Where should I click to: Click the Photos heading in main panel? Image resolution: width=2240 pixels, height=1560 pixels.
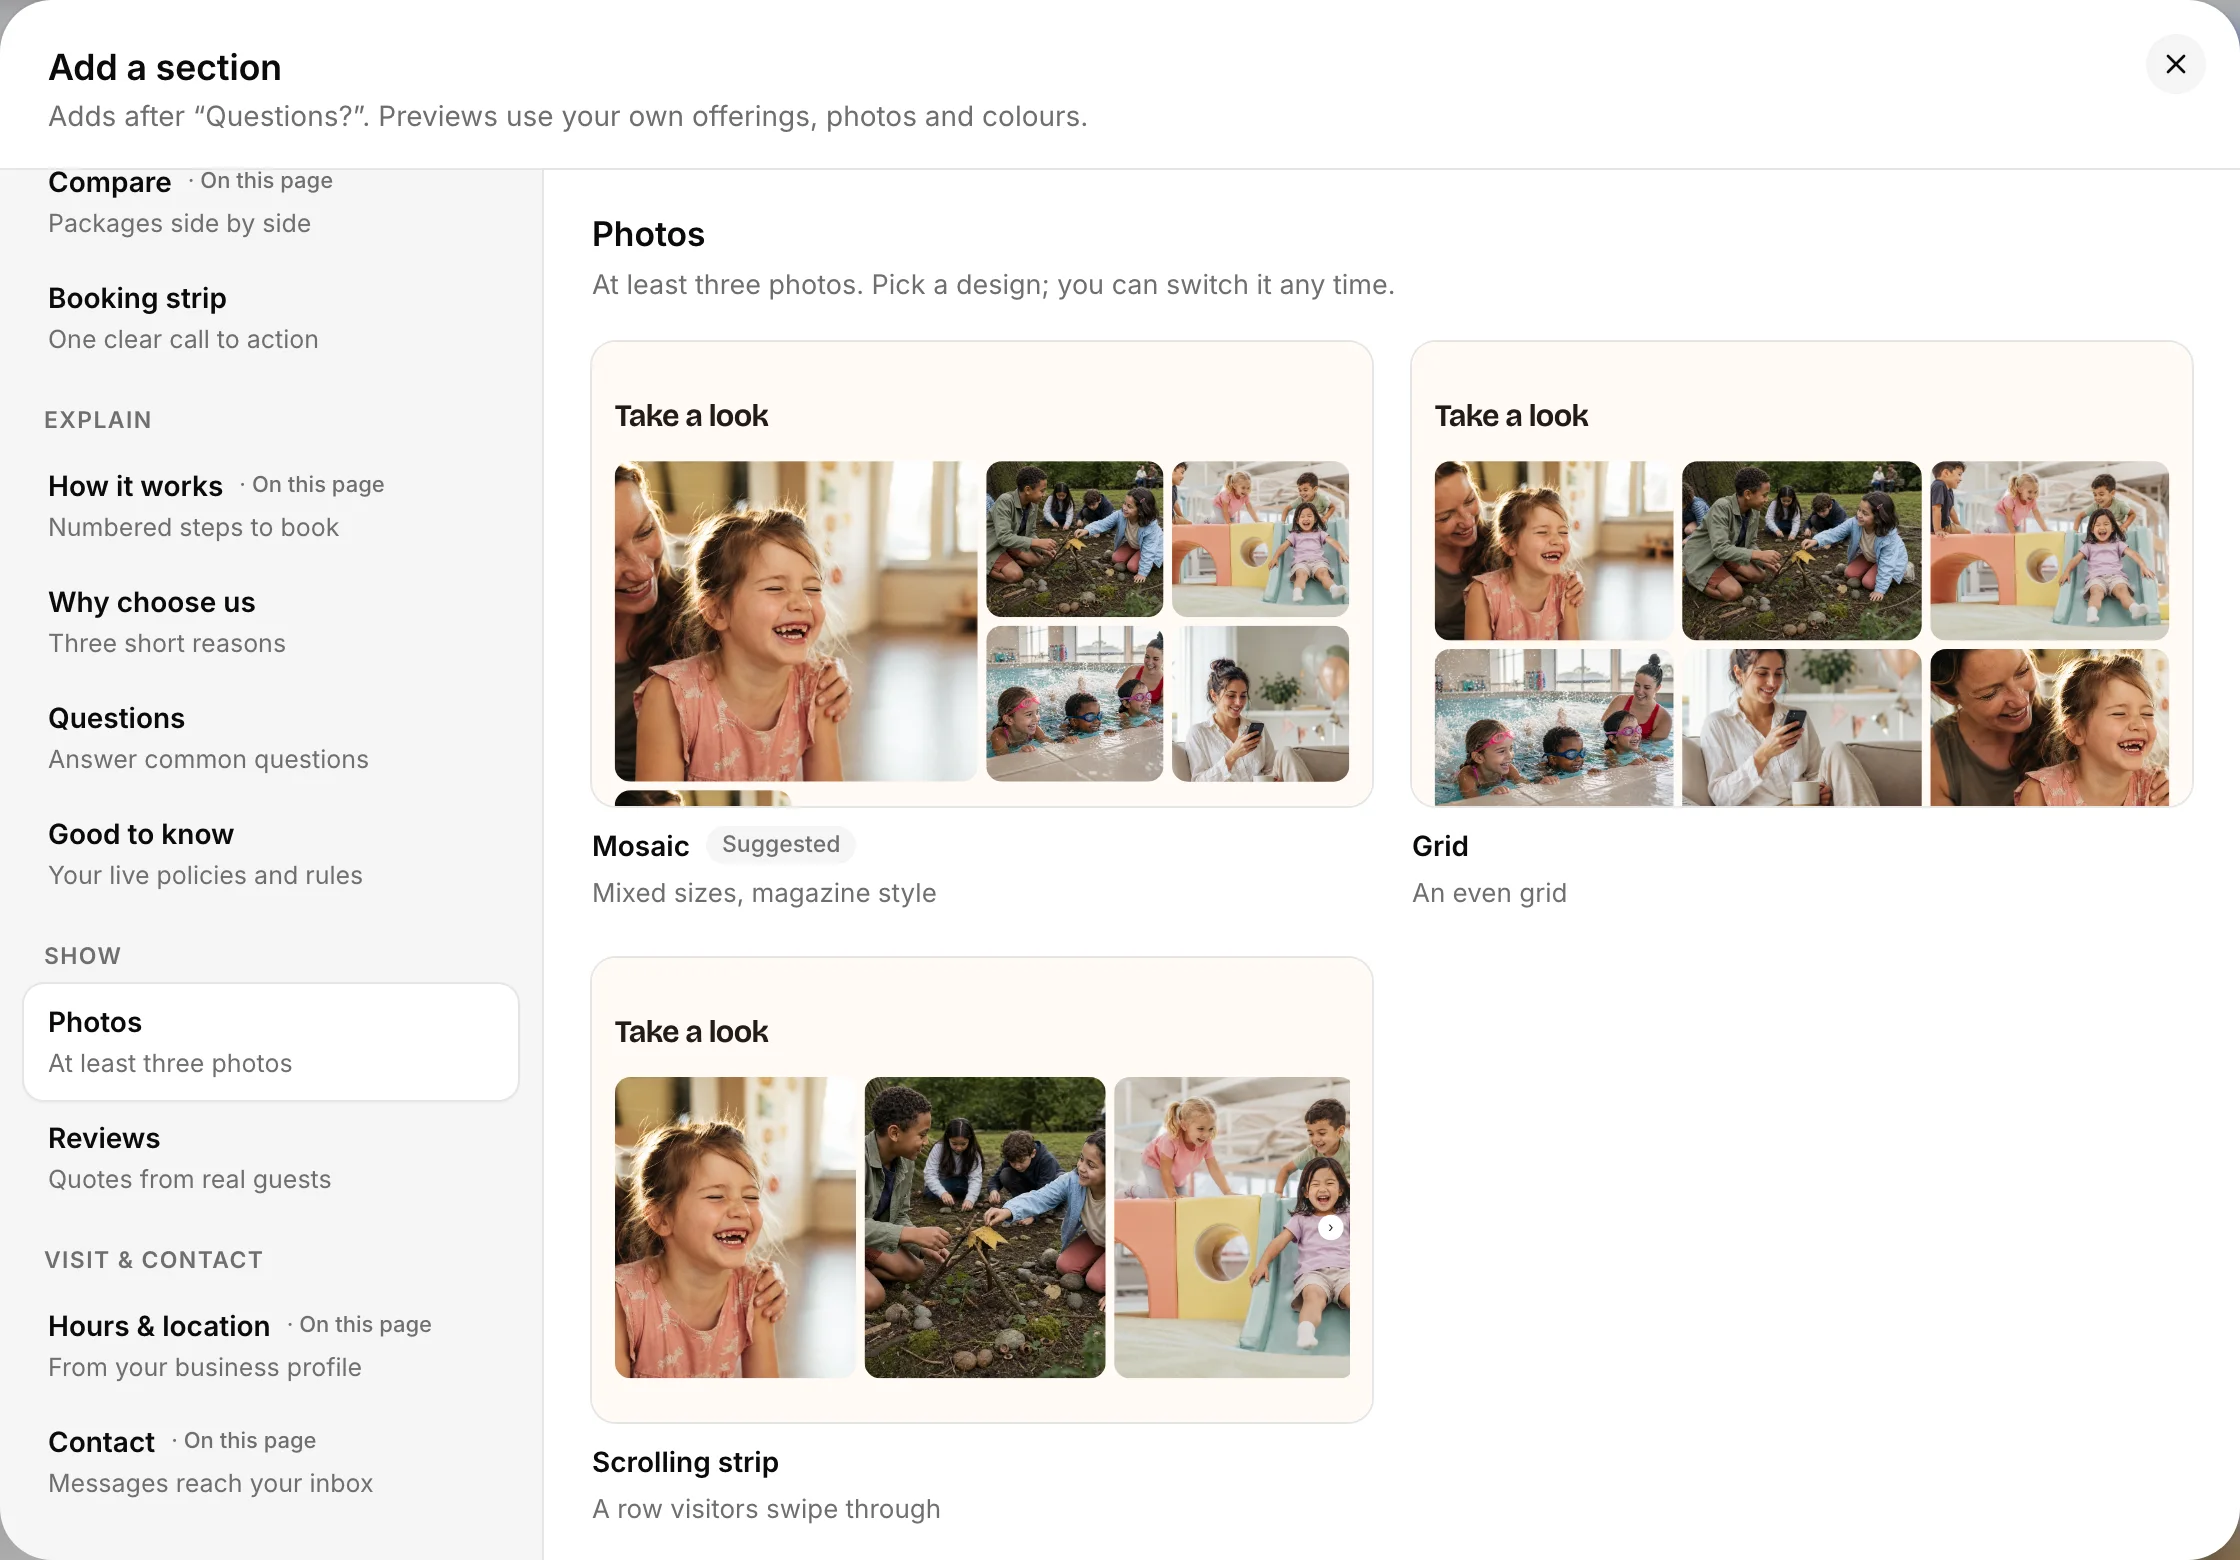click(648, 234)
